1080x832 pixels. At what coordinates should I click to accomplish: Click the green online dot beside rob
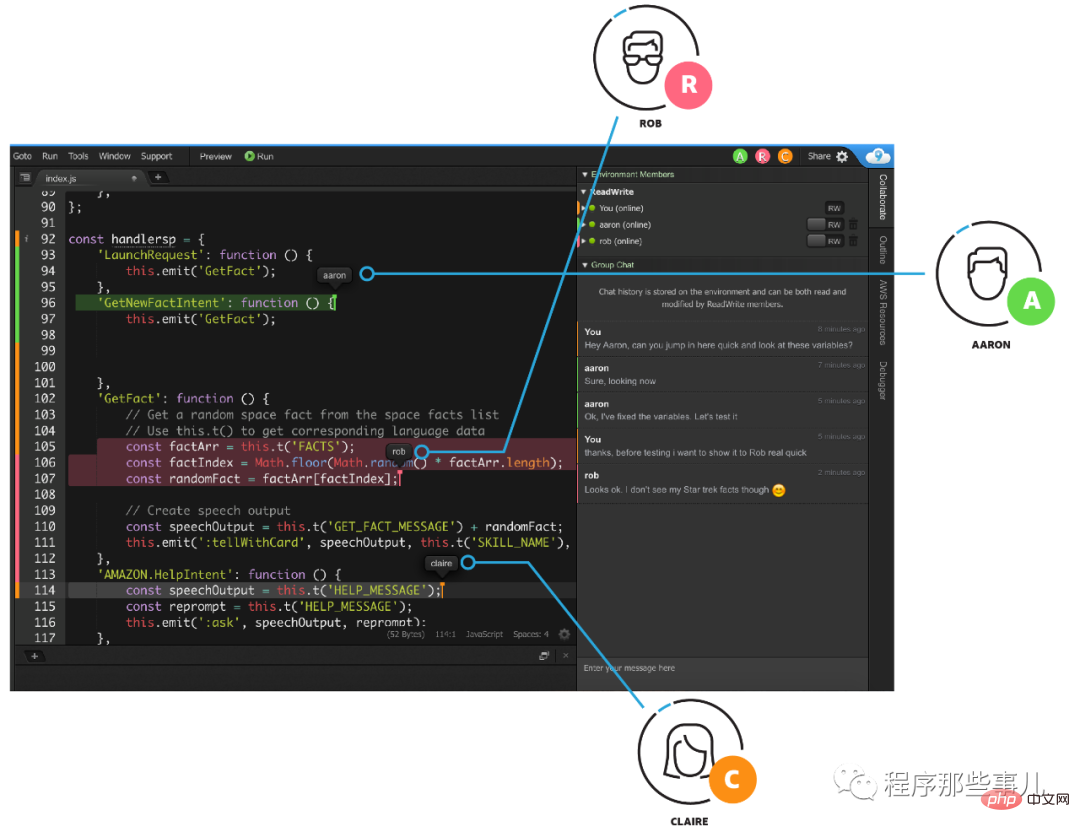click(x=592, y=241)
